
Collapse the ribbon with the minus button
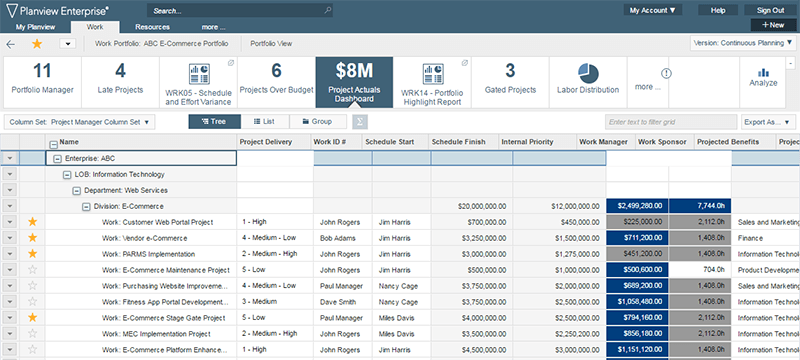(x=791, y=63)
